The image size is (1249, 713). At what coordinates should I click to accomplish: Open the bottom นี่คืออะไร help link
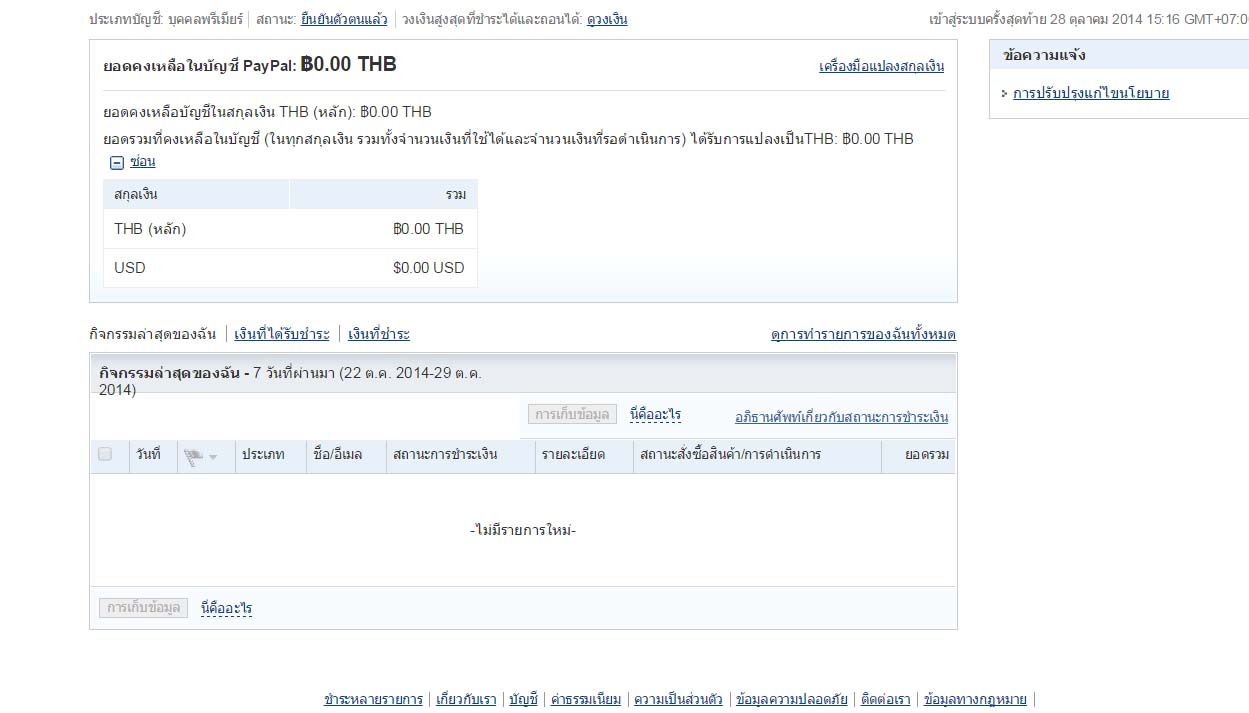(227, 608)
